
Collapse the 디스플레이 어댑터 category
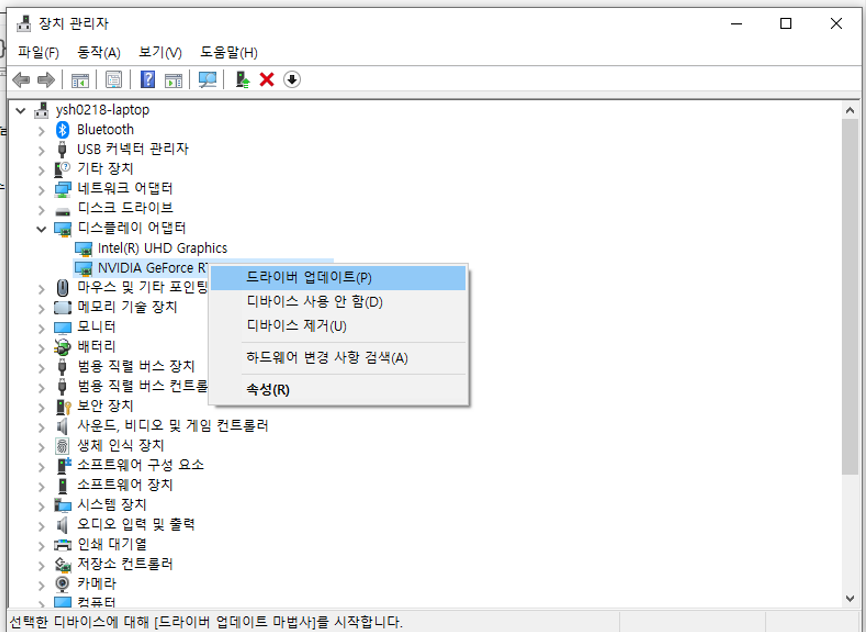(41, 229)
